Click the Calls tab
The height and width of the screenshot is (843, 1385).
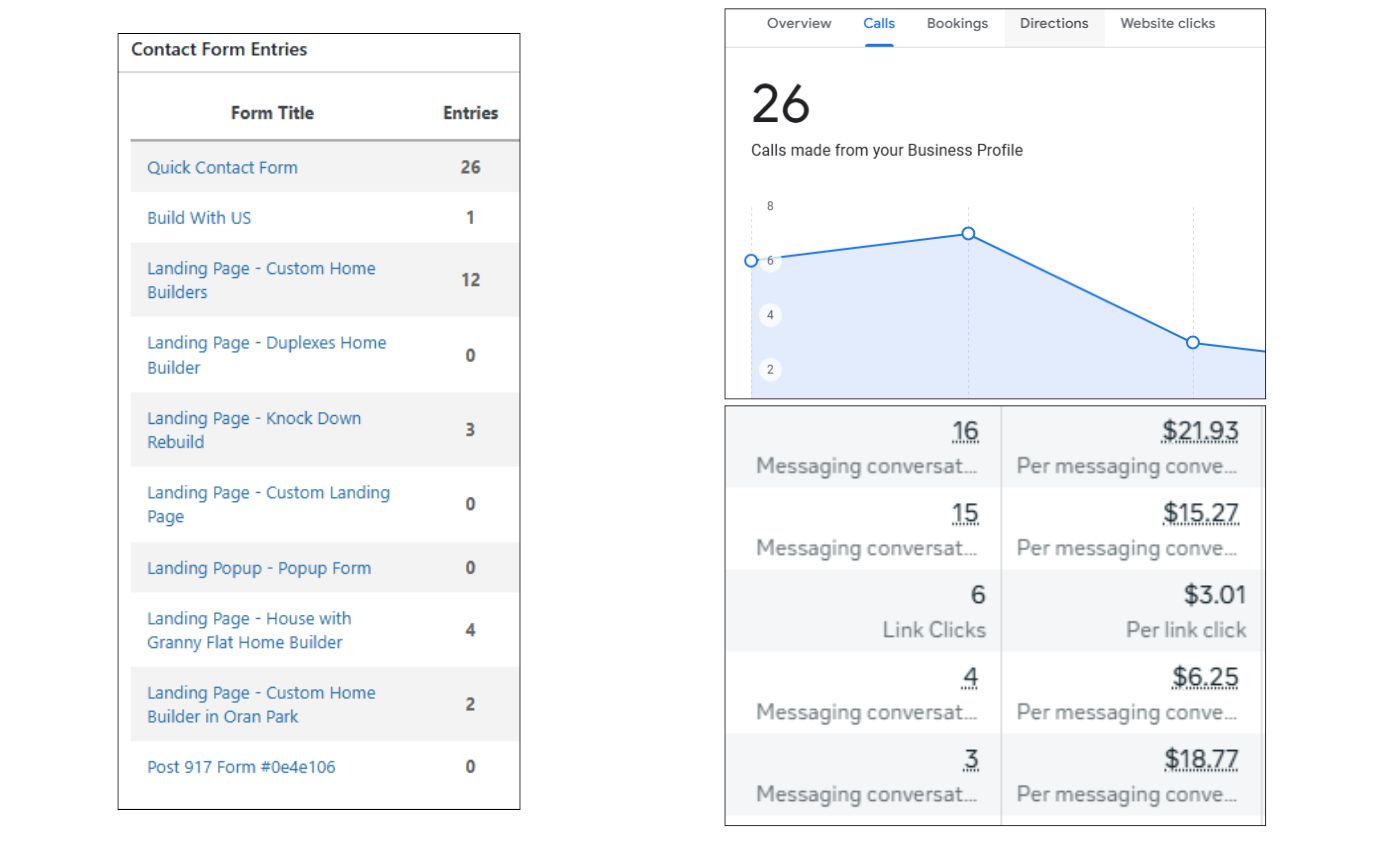879,23
